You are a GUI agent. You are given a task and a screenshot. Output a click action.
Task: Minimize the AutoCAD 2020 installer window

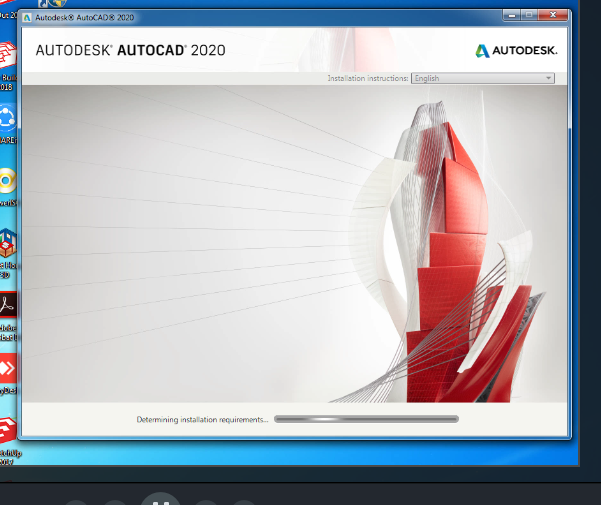pos(512,15)
